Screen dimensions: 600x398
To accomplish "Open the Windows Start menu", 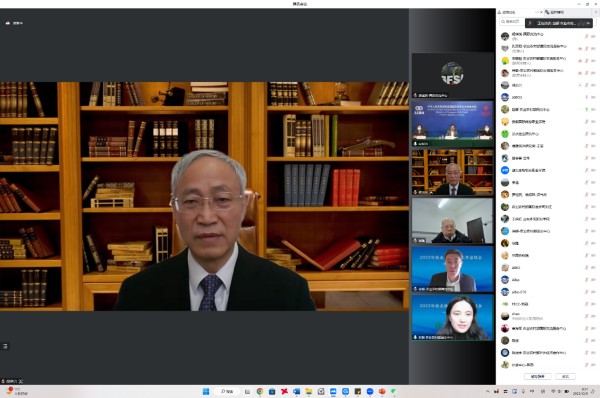I will [206, 391].
